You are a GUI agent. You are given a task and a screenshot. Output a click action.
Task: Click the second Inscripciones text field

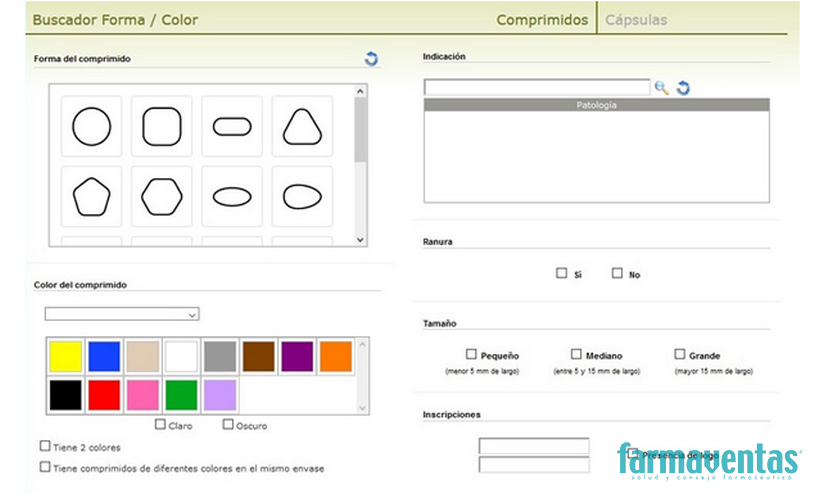click(534, 465)
